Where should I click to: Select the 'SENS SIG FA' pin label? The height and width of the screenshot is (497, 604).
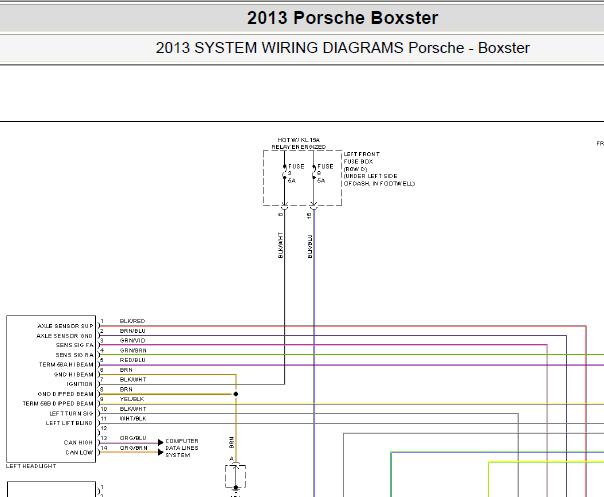pos(75,345)
